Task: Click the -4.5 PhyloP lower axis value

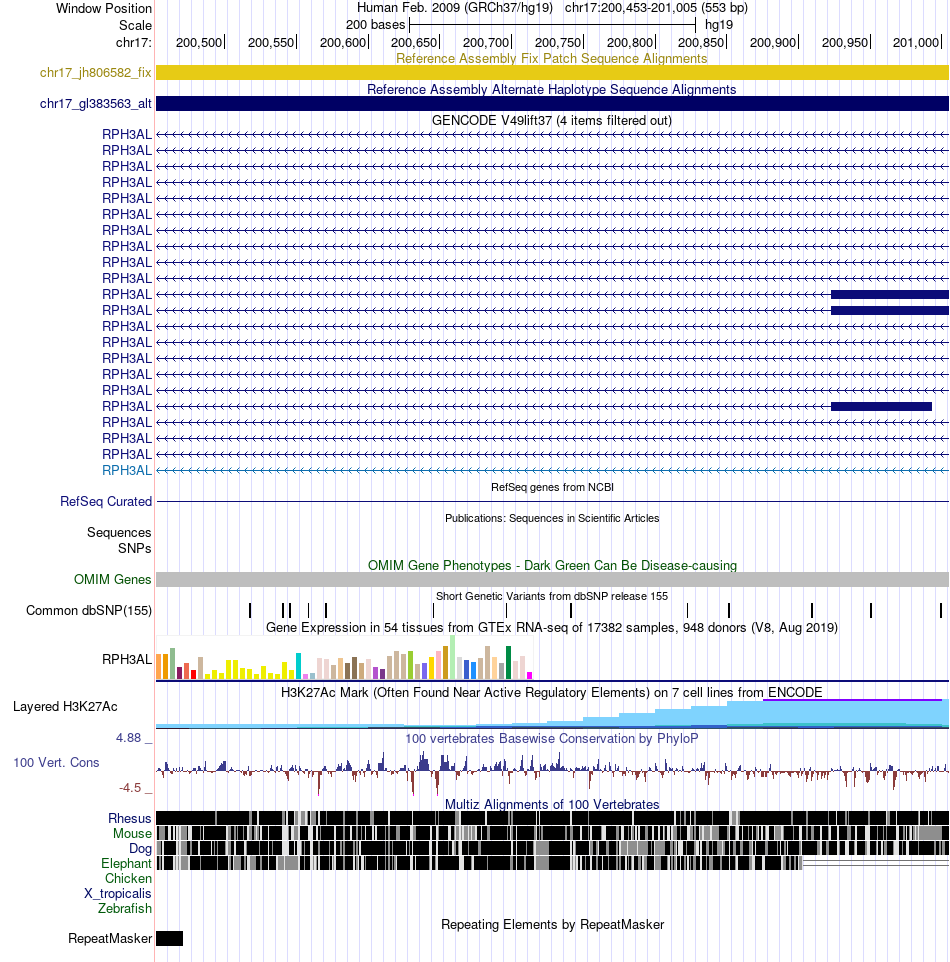Action: point(129,787)
